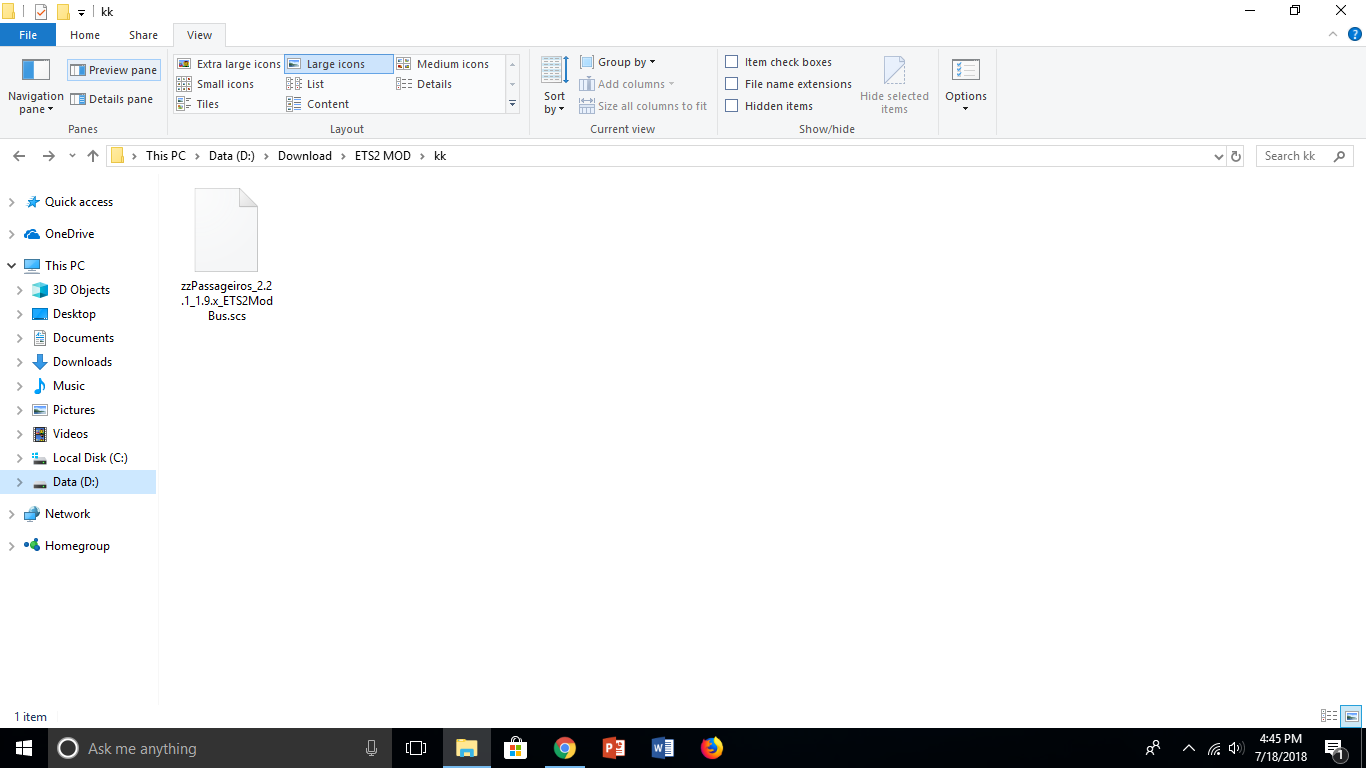Switch to Extra large icons layout
Viewport: 1366px width, 768px height.
[x=229, y=63]
